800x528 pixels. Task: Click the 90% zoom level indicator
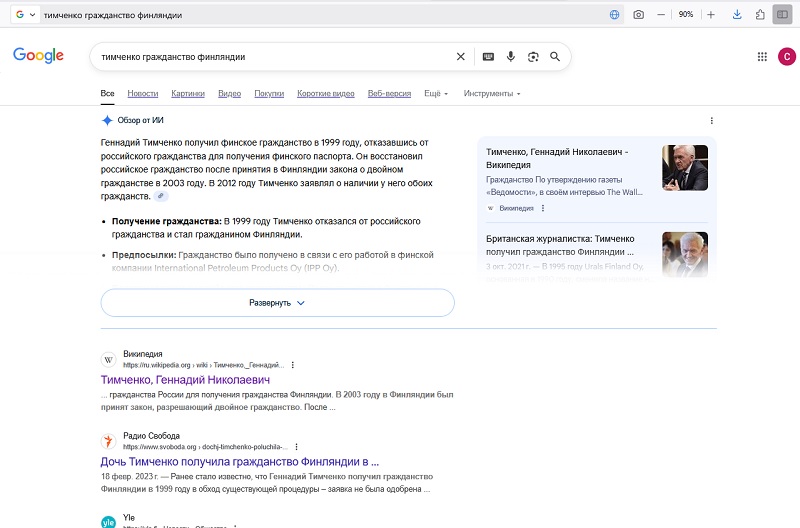pyautogui.click(x=686, y=15)
